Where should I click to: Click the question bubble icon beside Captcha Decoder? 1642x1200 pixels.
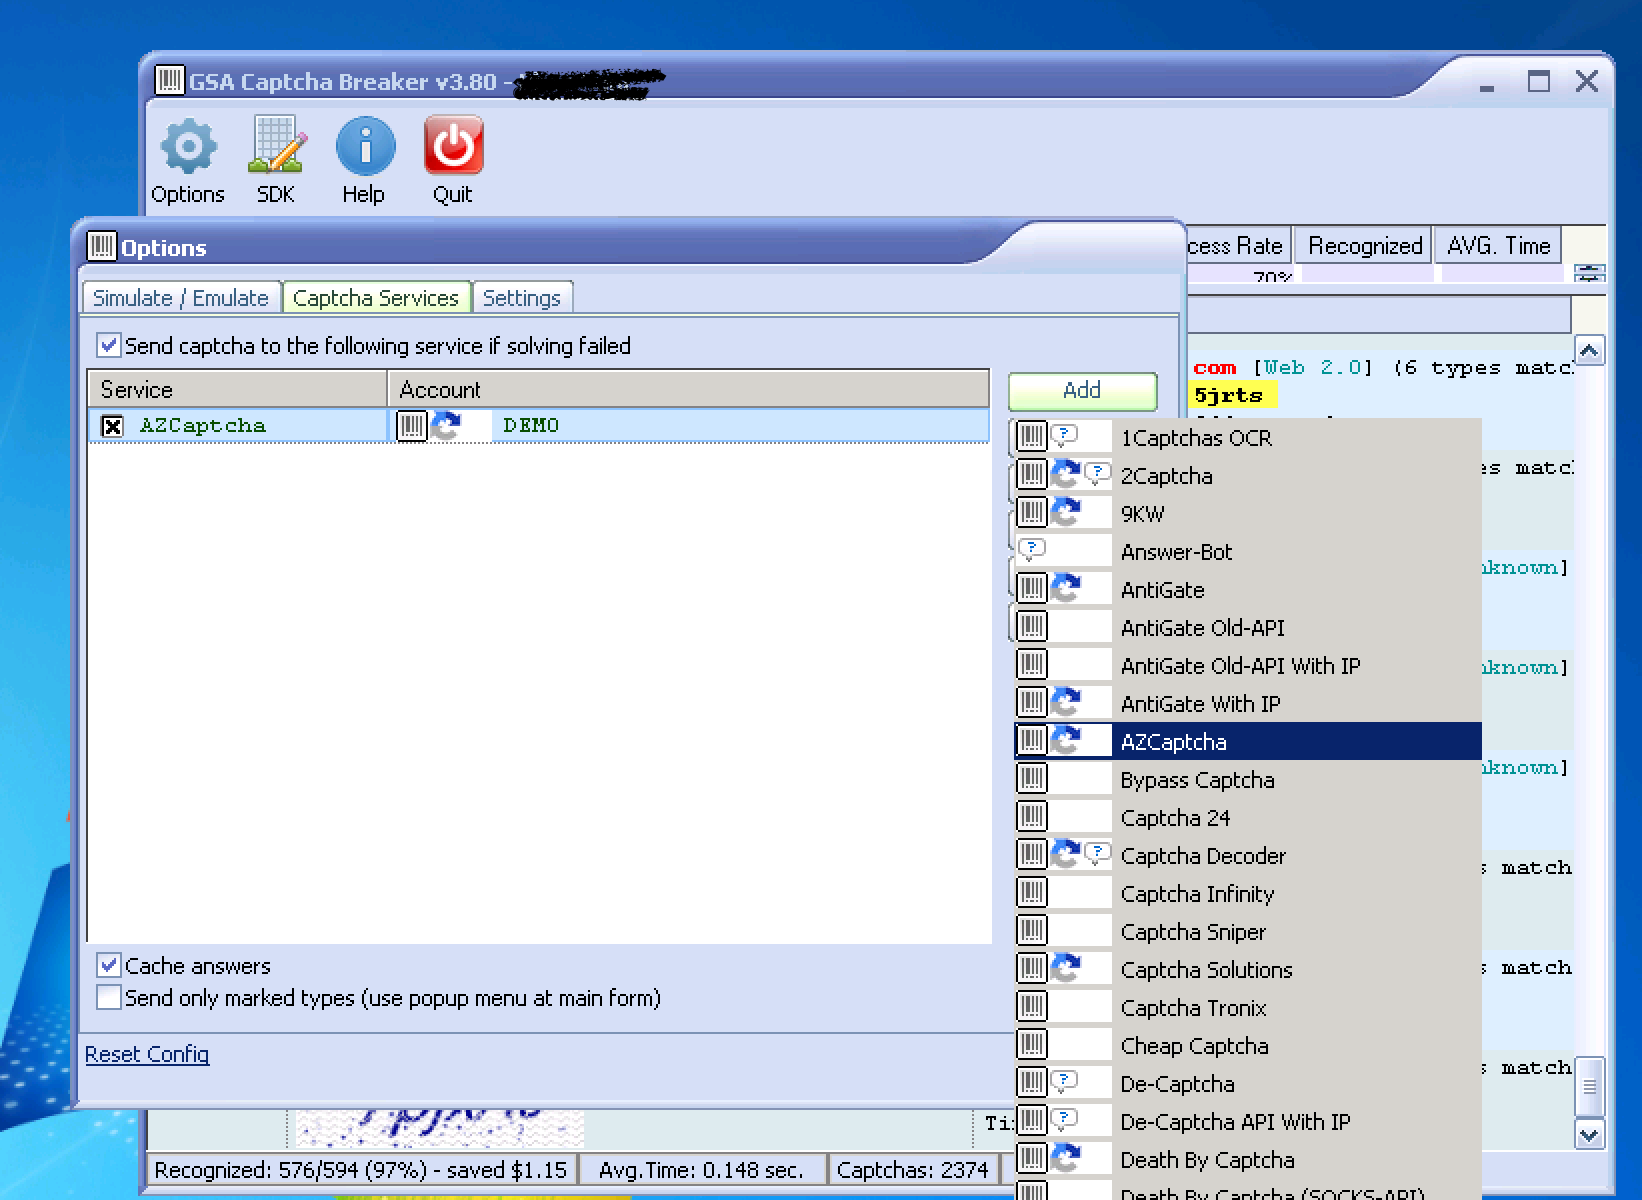1097,853
